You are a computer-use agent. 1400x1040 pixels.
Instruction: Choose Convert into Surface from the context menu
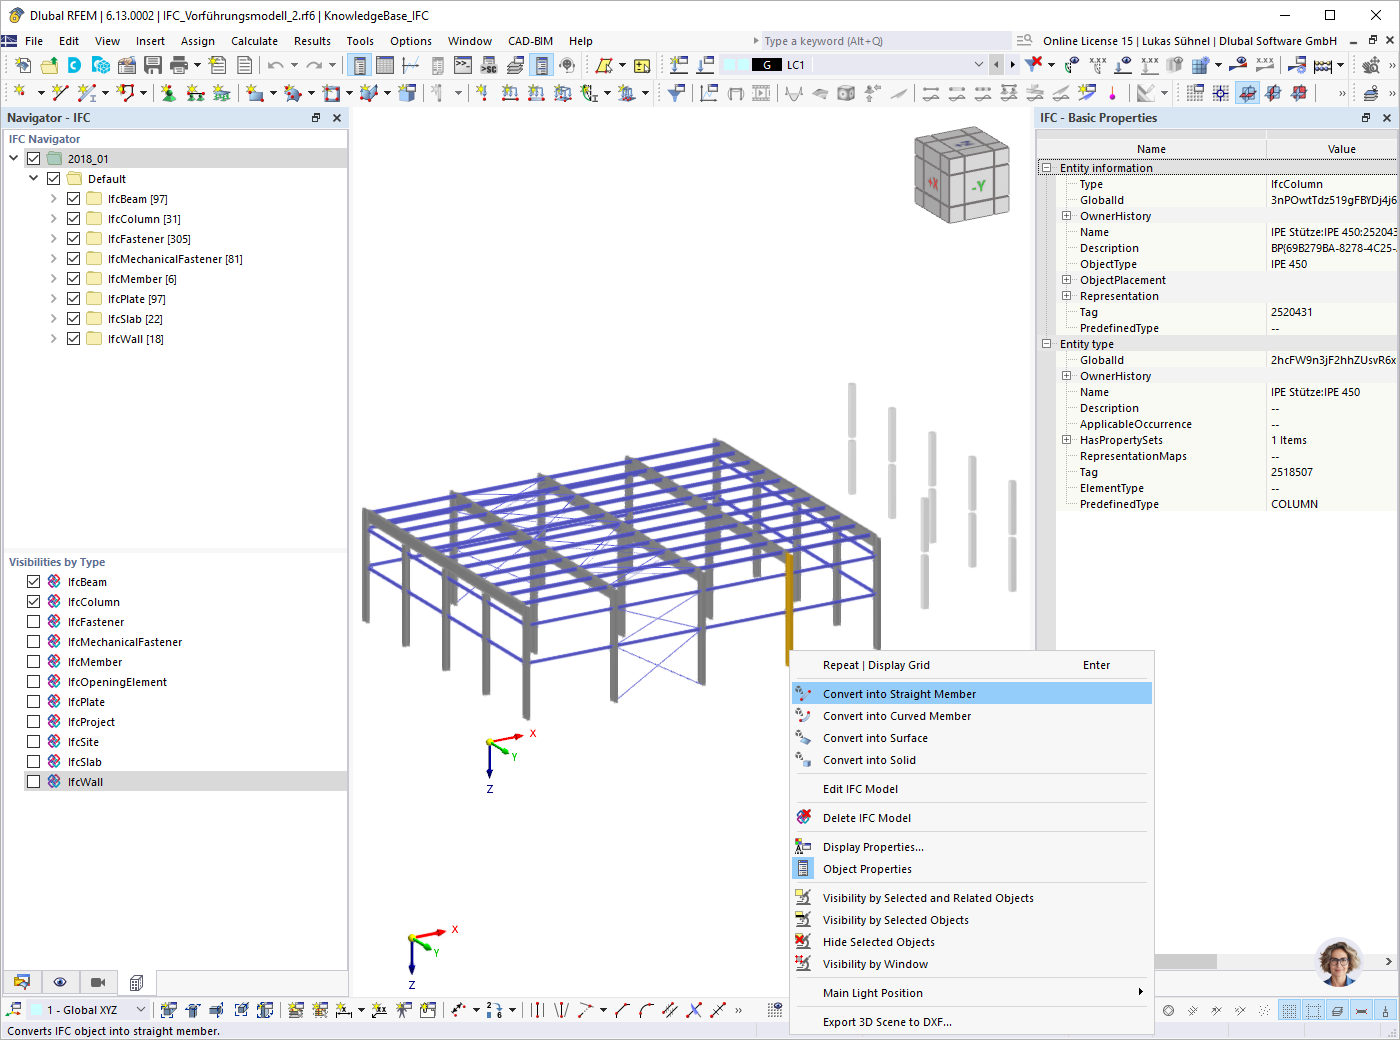click(876, 738)
